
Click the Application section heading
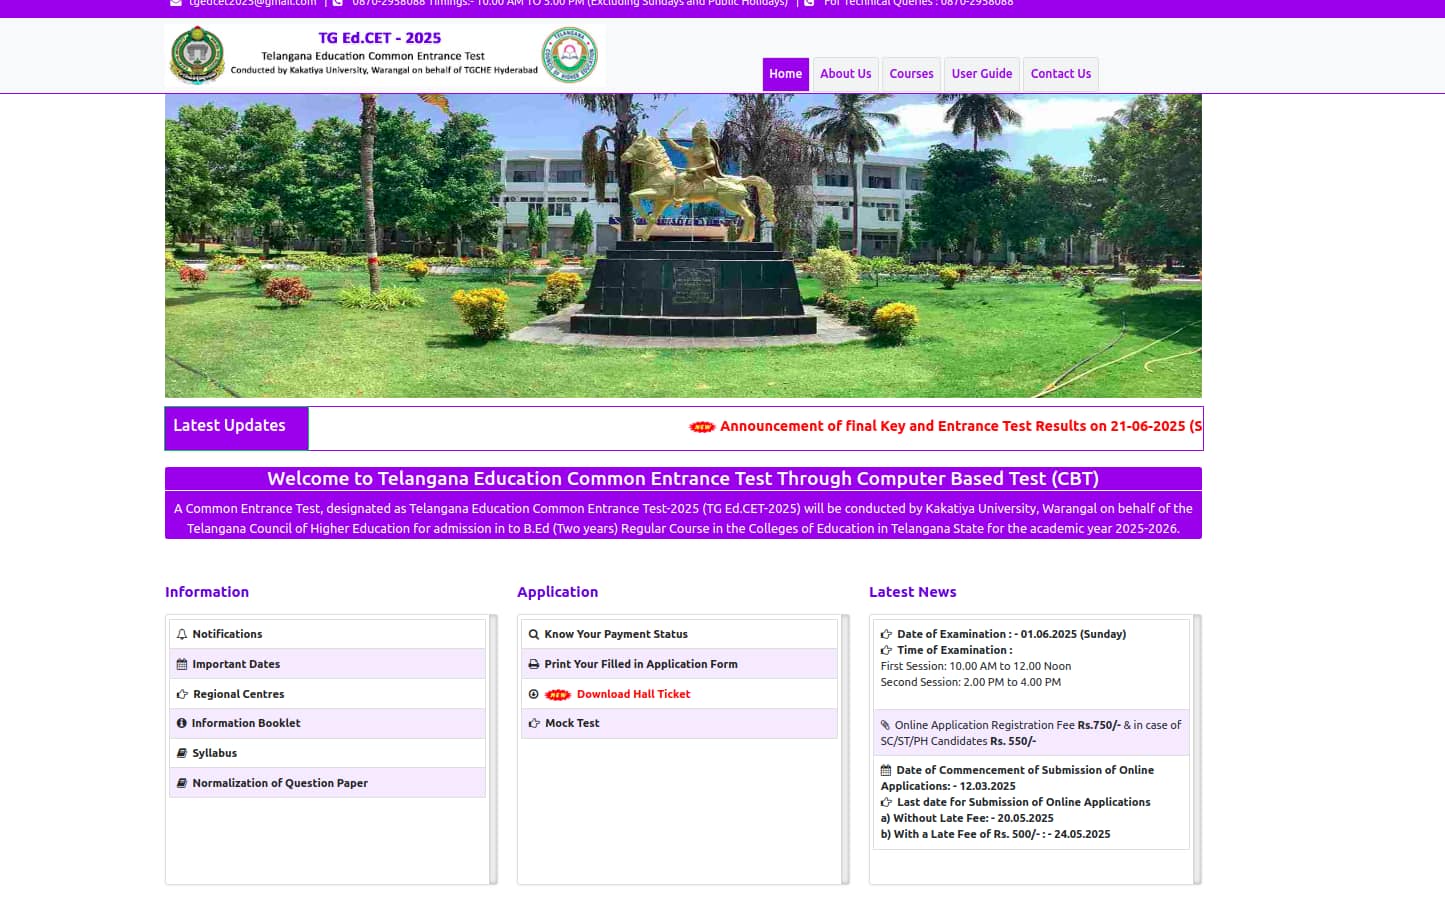pyautogui.click(x=557, y=592)
